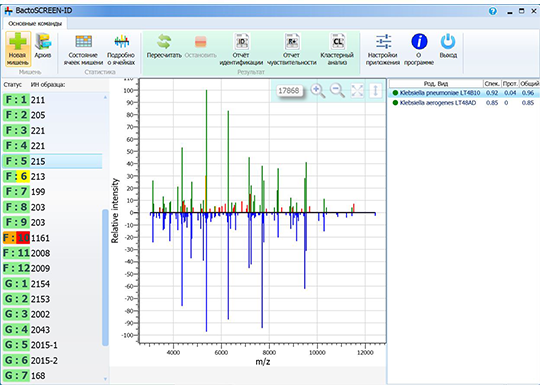Select sample row F : 7 199
This screenshot has height=388, width=540.
[52, 191]
